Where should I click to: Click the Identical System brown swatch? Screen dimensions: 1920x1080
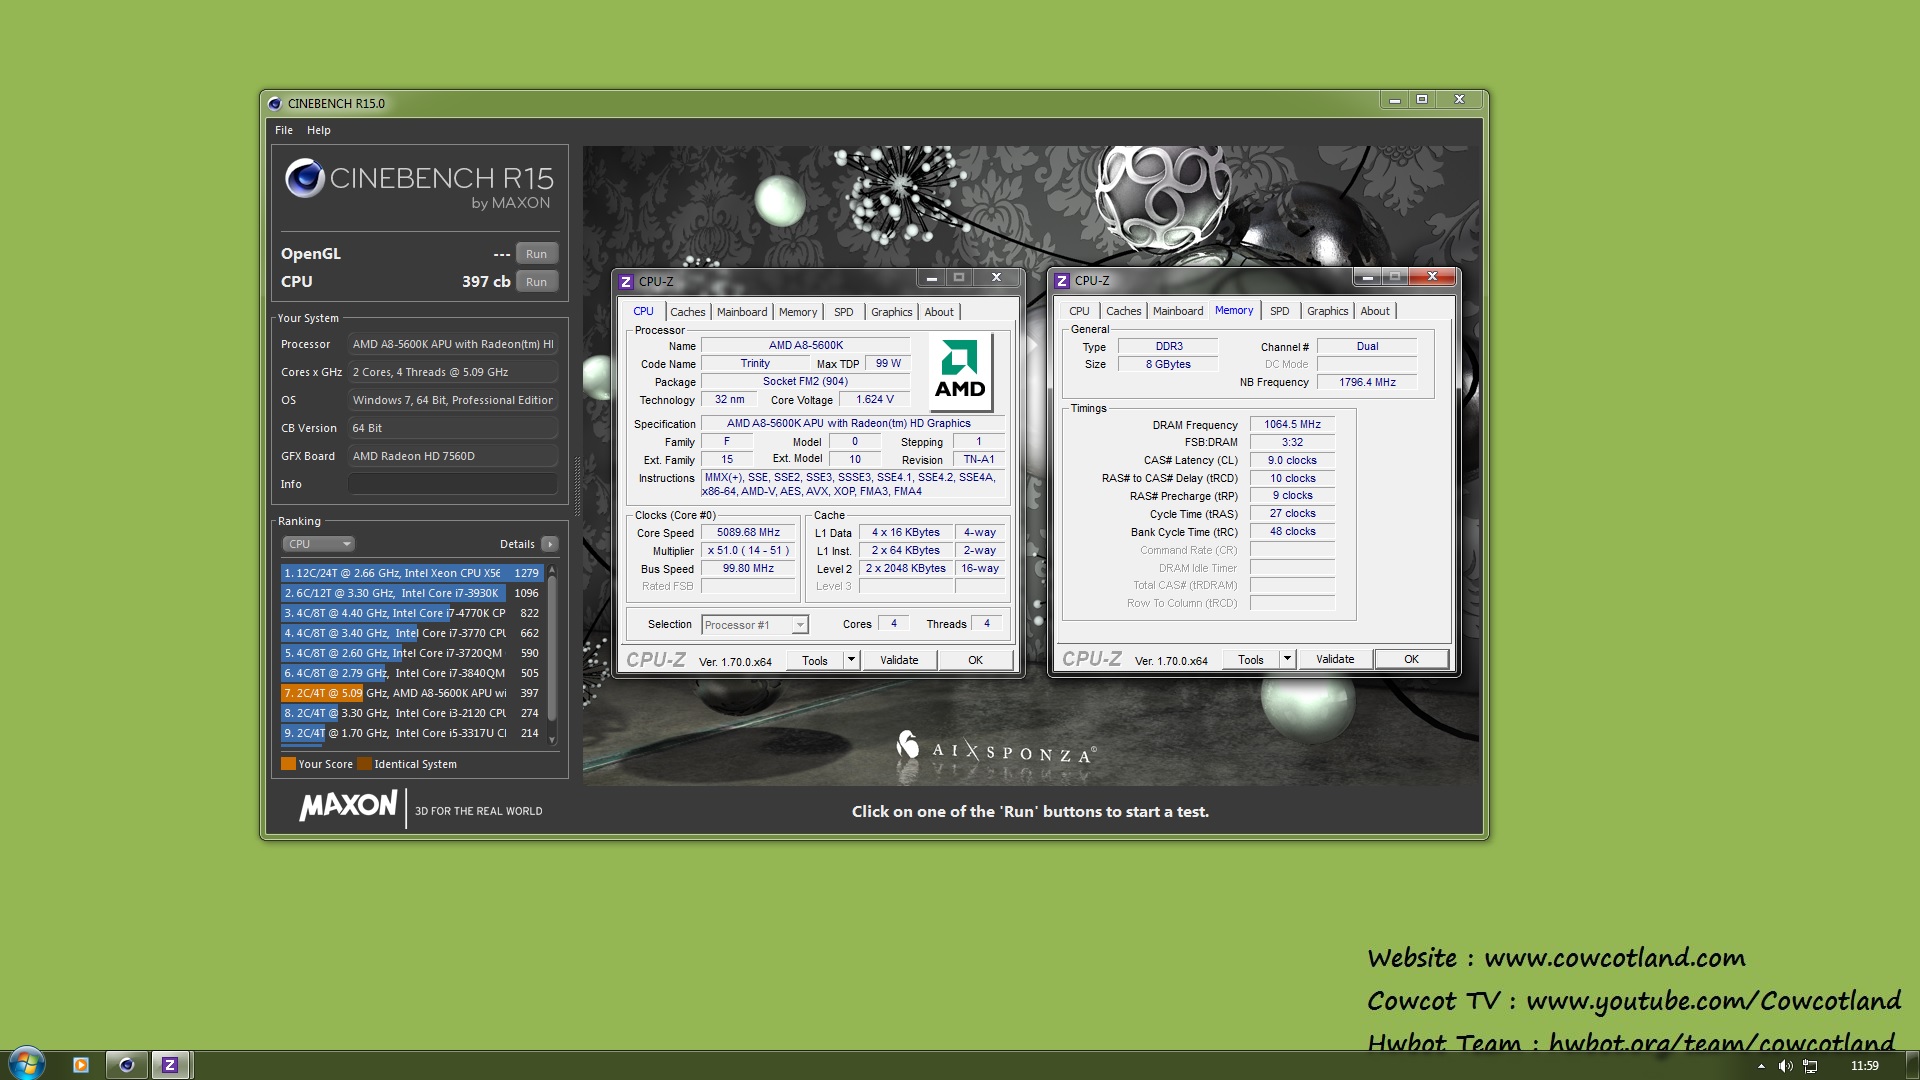coord(365,764)
